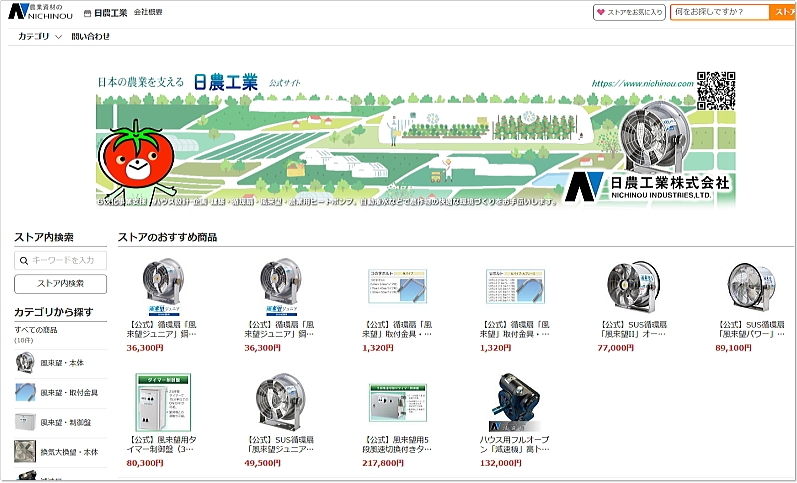The height and width of the screenshot is (483, 797).
Task: Click the ストア内検索 button
Action: pyautogui.click(x=60, y=284)
